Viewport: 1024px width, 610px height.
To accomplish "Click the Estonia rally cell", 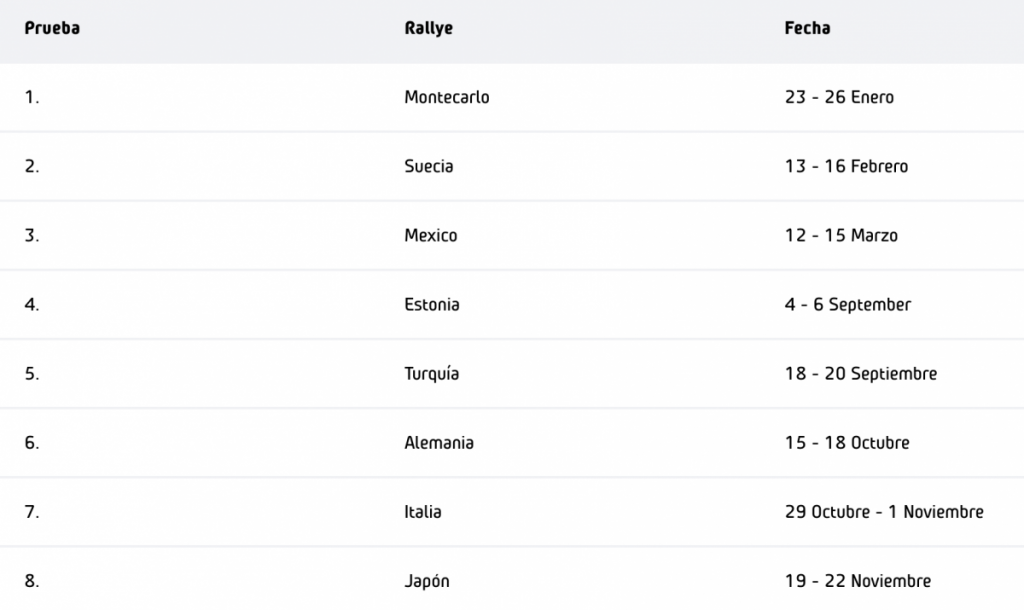I will pos(432,304).
